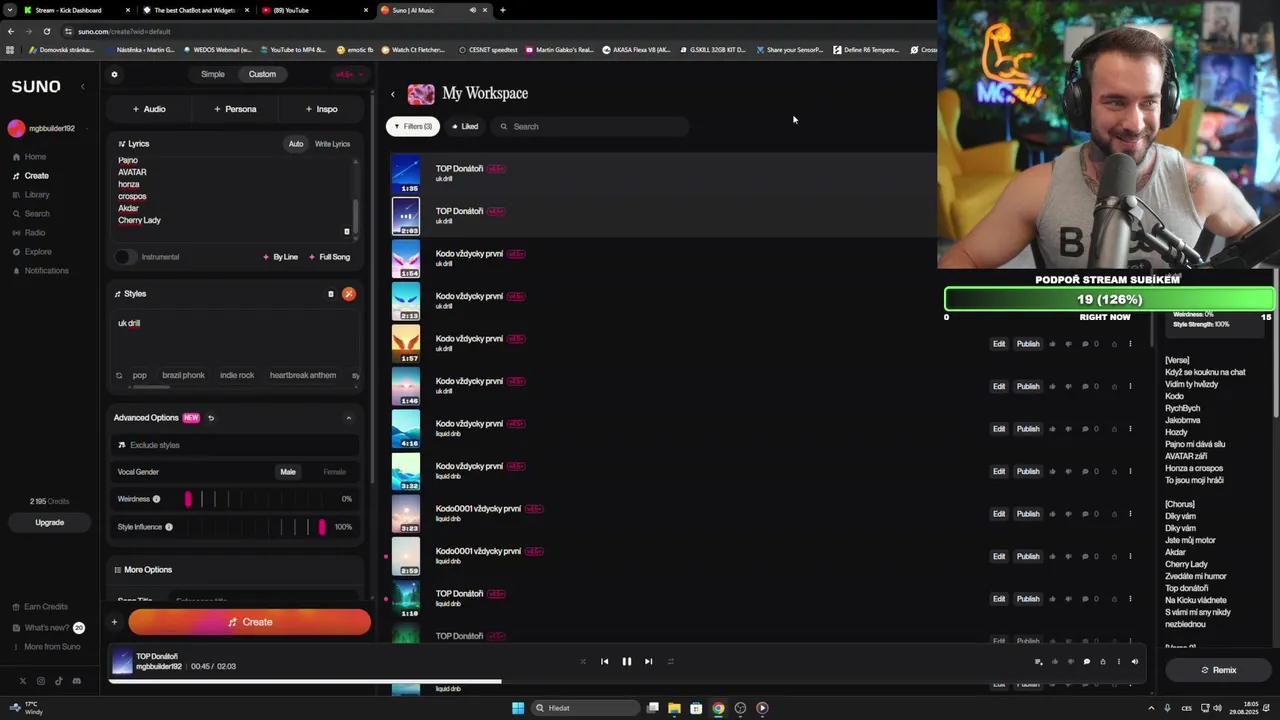Choose Female vocal gender
The height and width of the screenshot is (720, 1280).
(335, 472)
